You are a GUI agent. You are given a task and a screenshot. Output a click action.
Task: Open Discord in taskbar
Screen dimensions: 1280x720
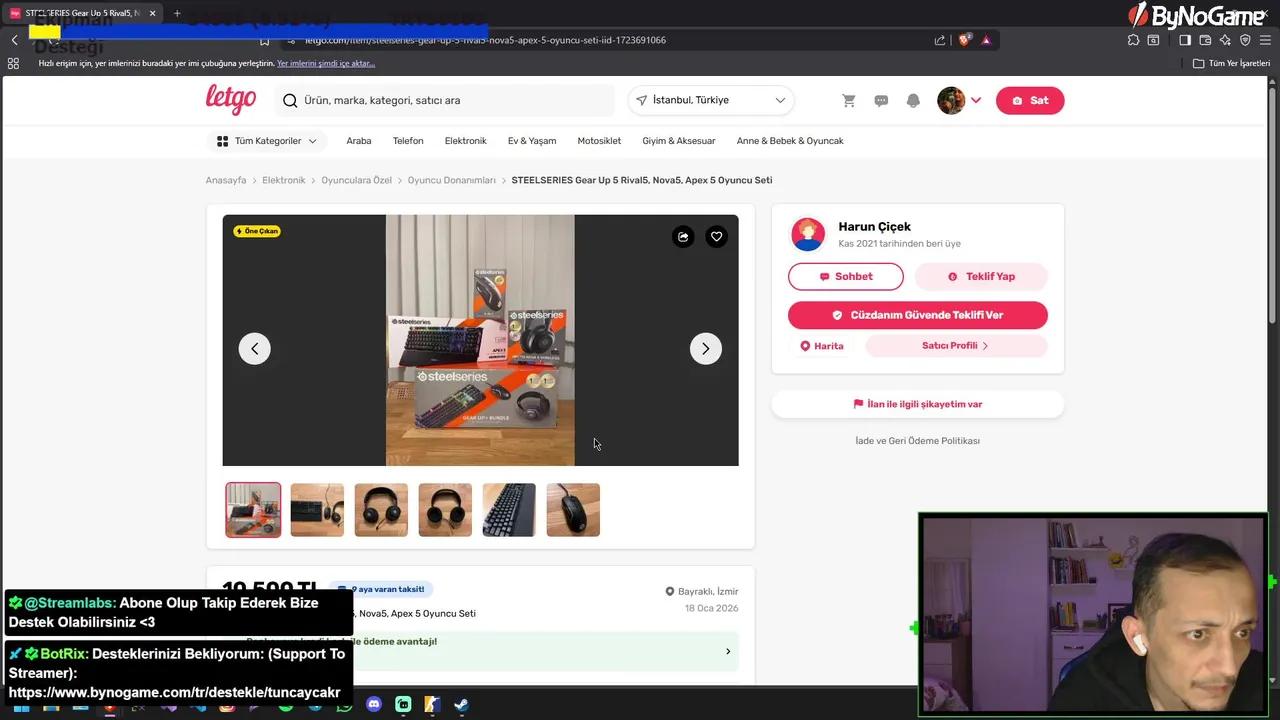click(374, 705)
